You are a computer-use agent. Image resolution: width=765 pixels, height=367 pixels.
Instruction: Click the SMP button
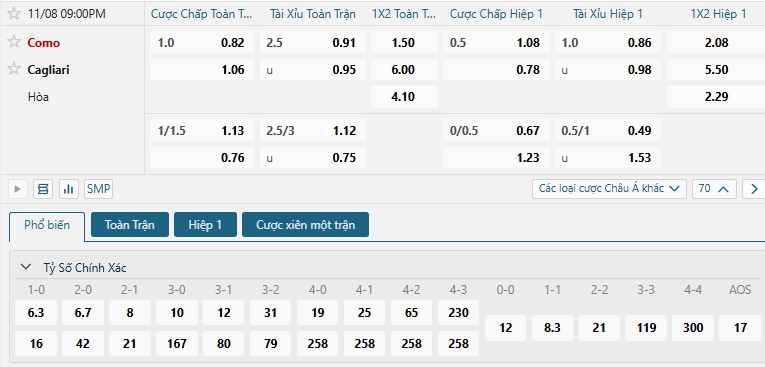(98, 189)
